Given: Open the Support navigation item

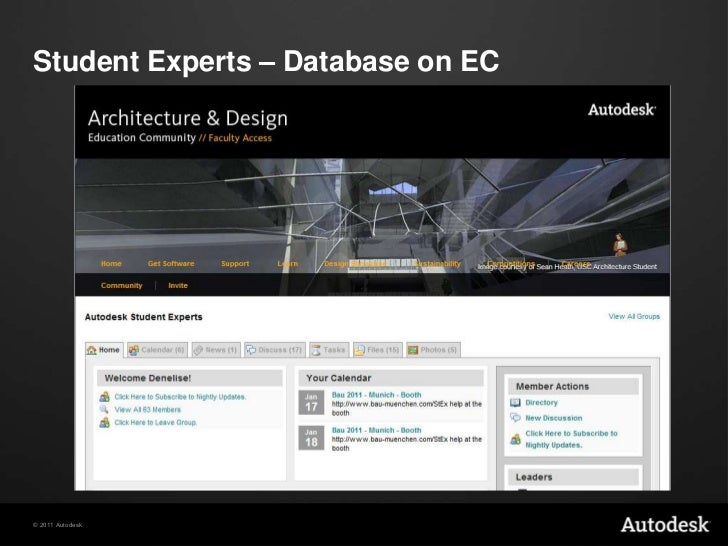Looking at the screenshot, I should point(235,264).
